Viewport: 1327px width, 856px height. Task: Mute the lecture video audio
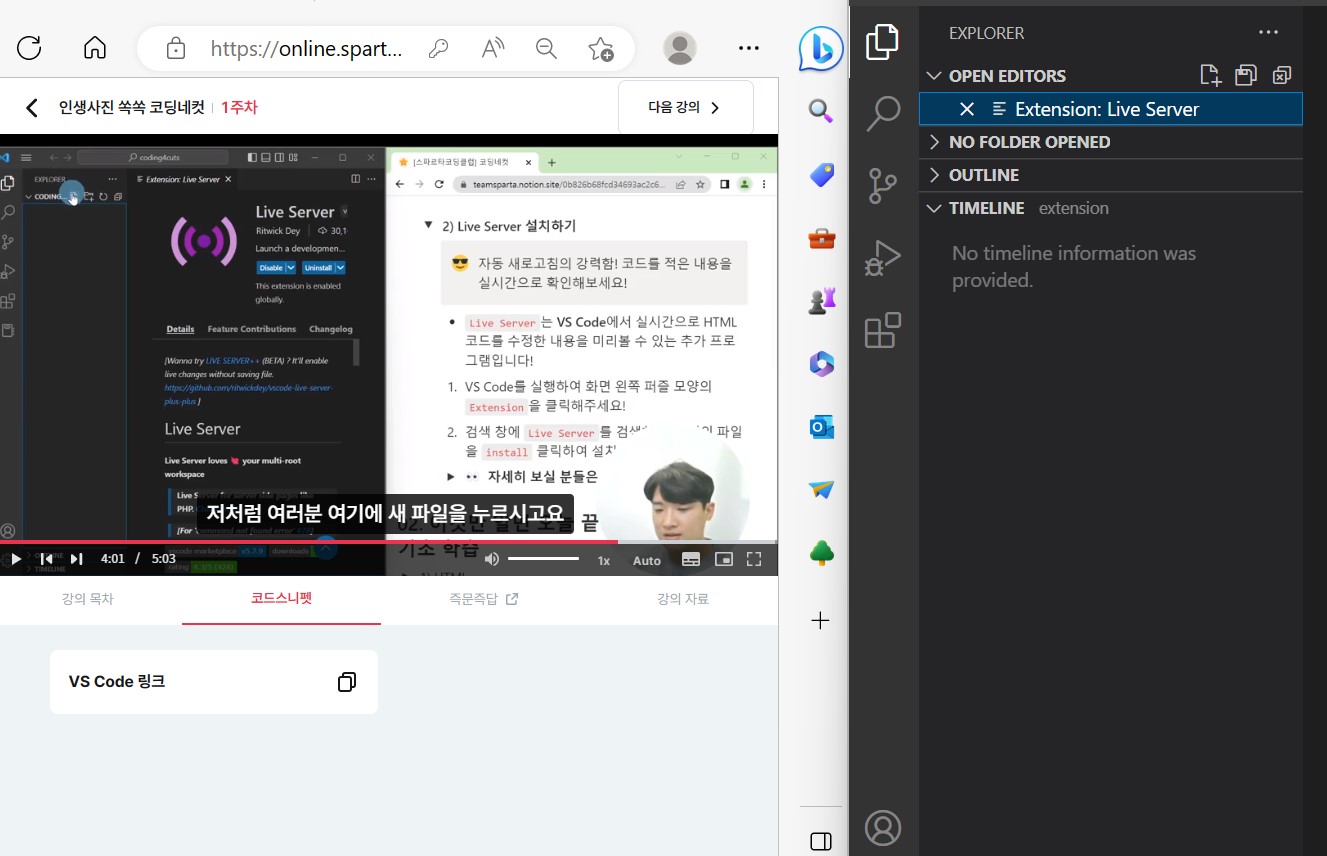tap(491, 559)
